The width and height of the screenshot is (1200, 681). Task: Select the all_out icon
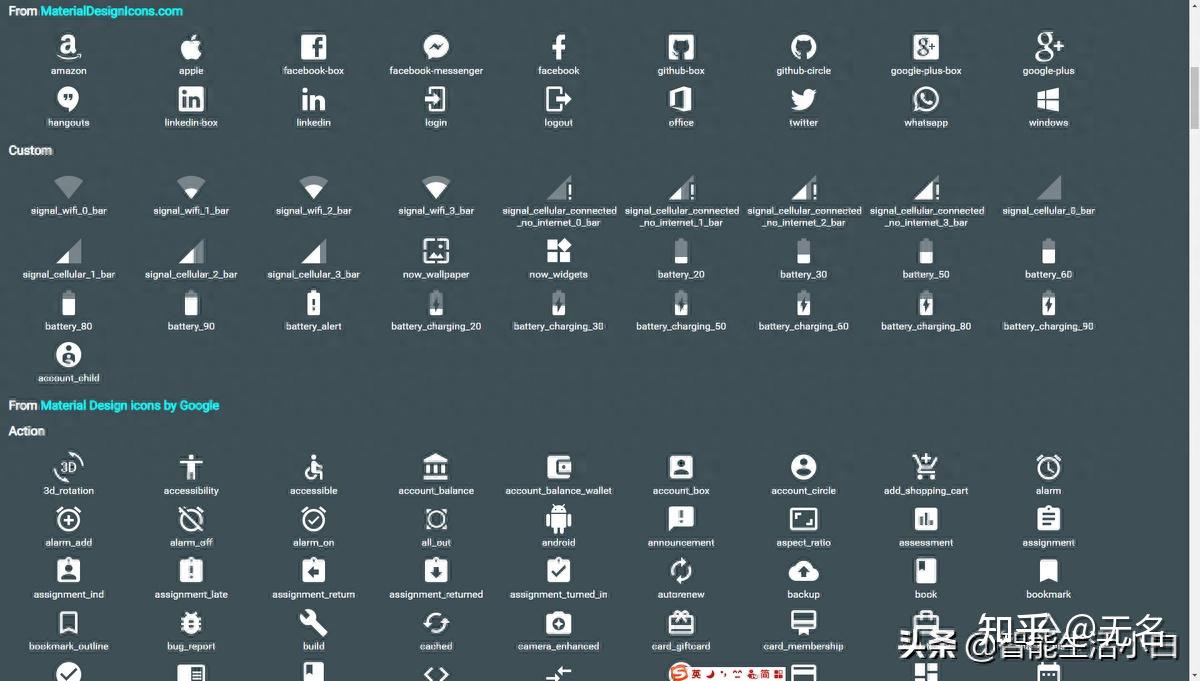pos(436,519)
